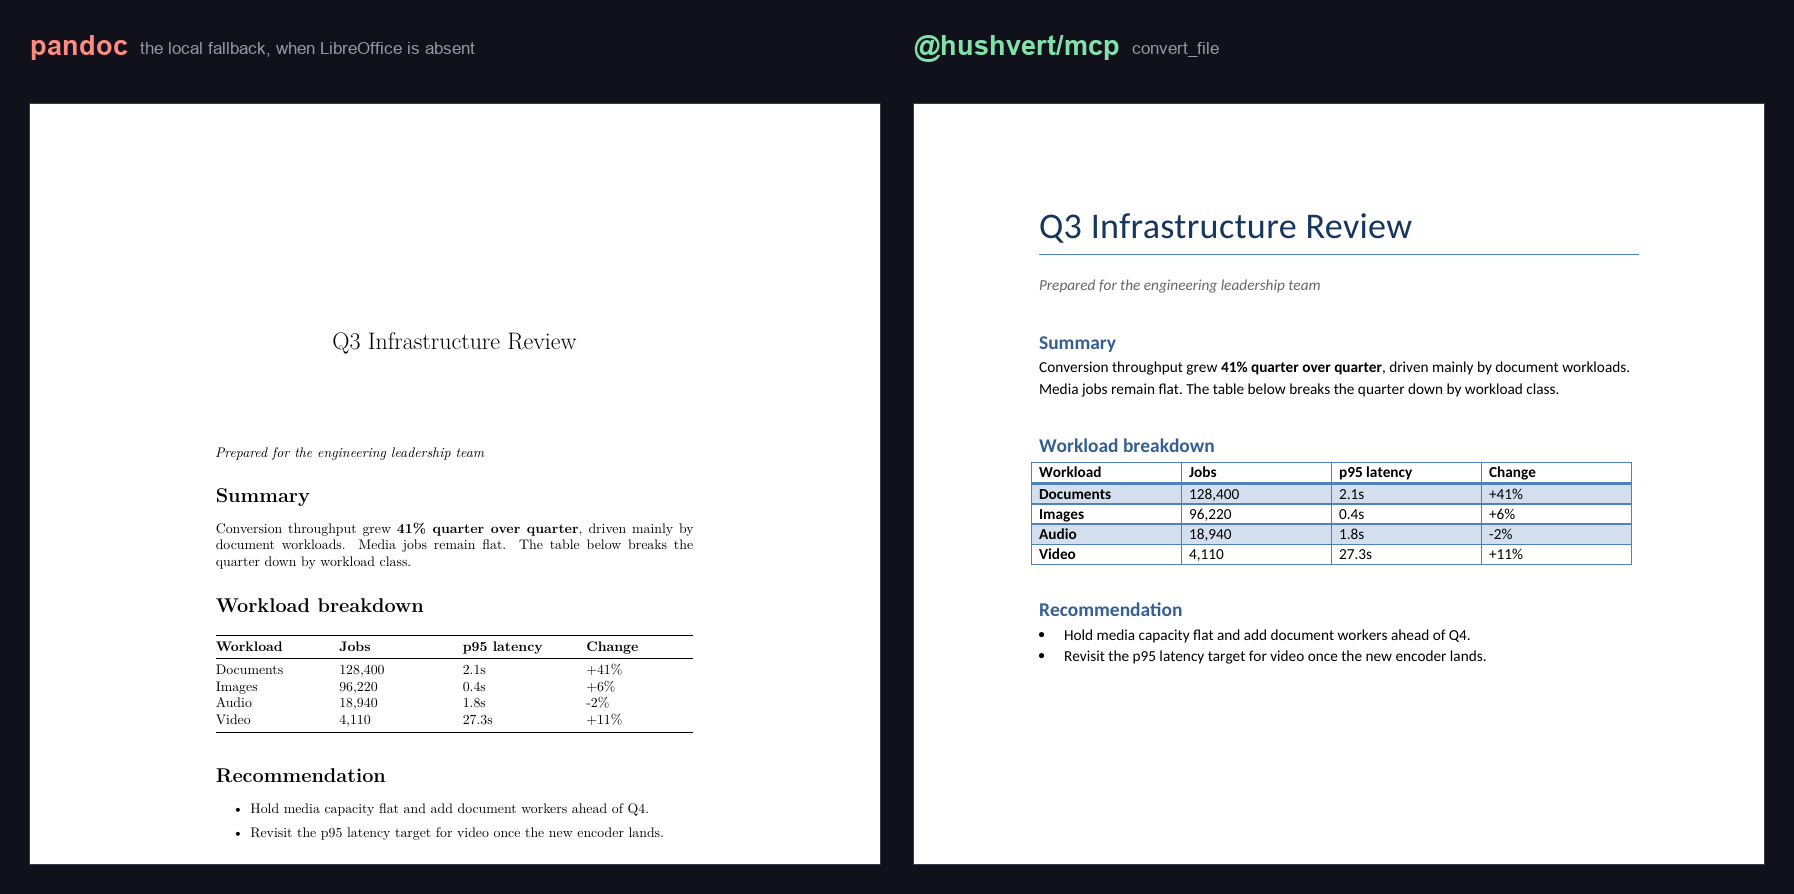Screen dimensions: 1794x894
Task: Click '4,110' cell in hushvert table
Action: click(1256, 554)
